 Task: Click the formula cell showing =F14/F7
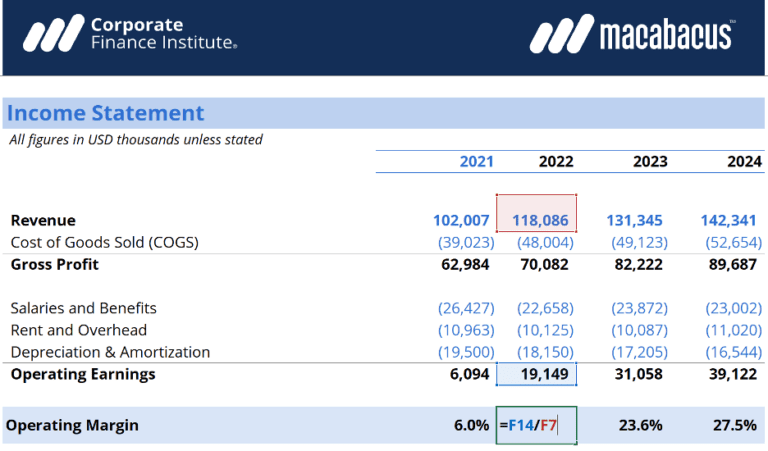(536, 425)
